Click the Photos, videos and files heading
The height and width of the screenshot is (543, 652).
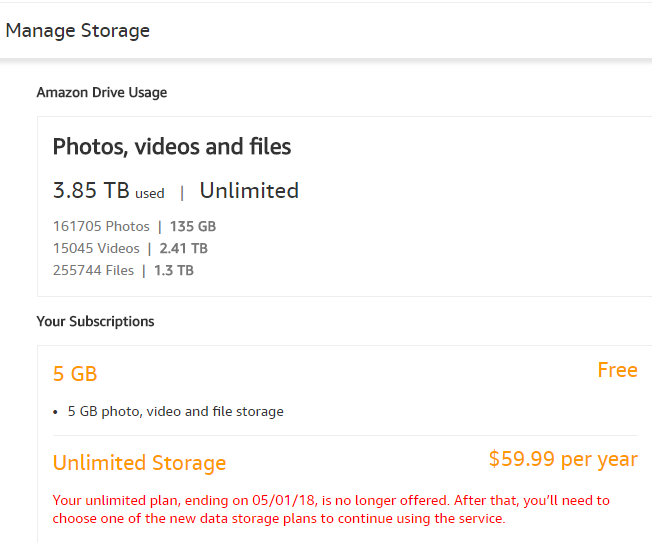[x=172, y=148]
